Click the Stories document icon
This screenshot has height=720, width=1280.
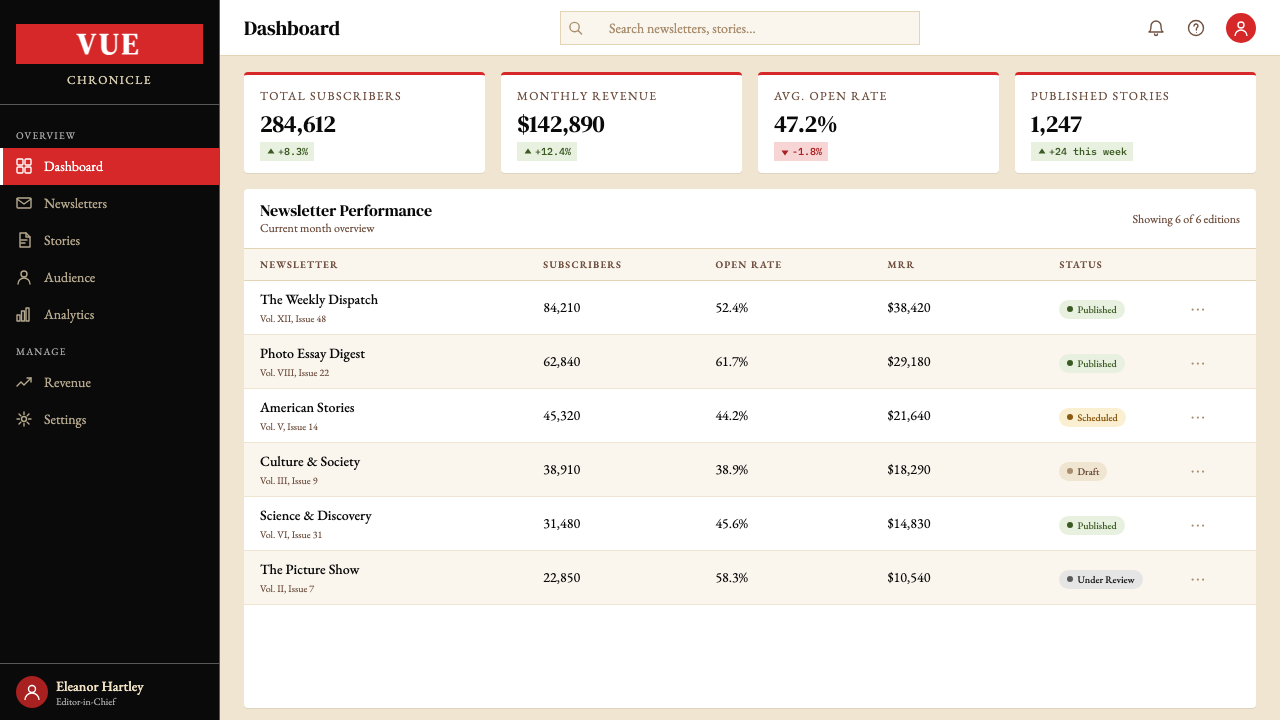click(24, 240)
